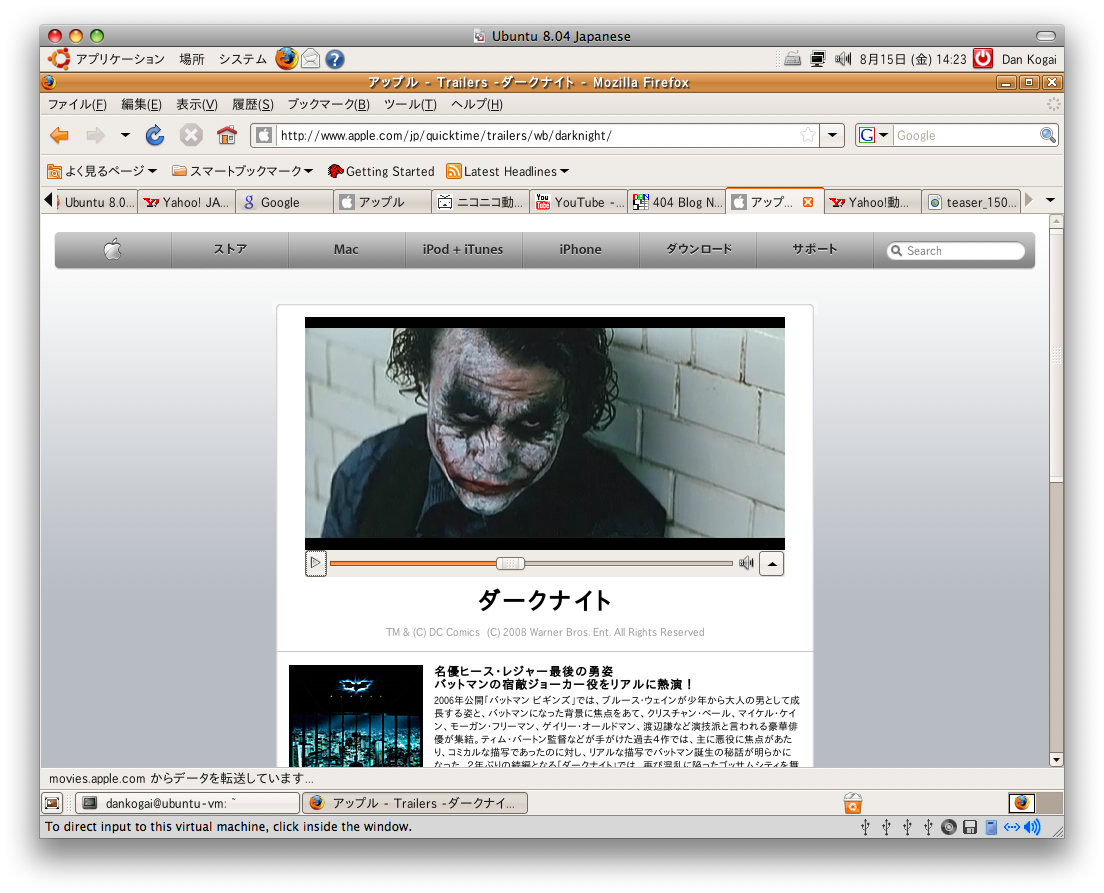
Task: Open the ヘルプ(H) menu
Action: coord(477,104)
